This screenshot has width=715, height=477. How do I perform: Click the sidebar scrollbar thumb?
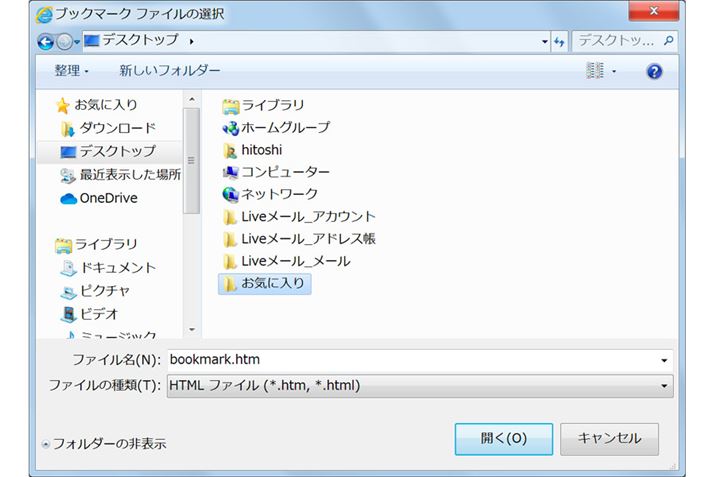pos(192,161)
